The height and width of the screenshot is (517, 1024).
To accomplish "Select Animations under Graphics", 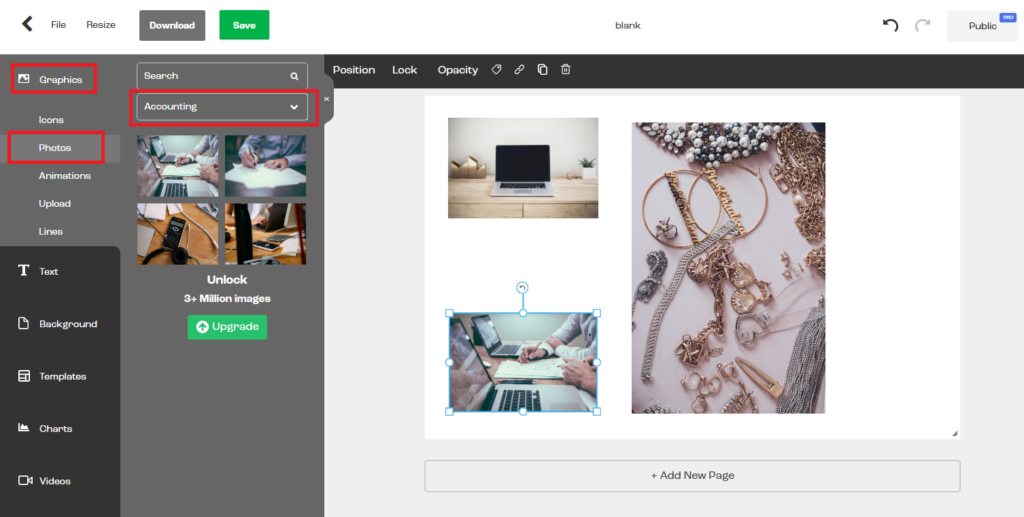I will (65, 176).
